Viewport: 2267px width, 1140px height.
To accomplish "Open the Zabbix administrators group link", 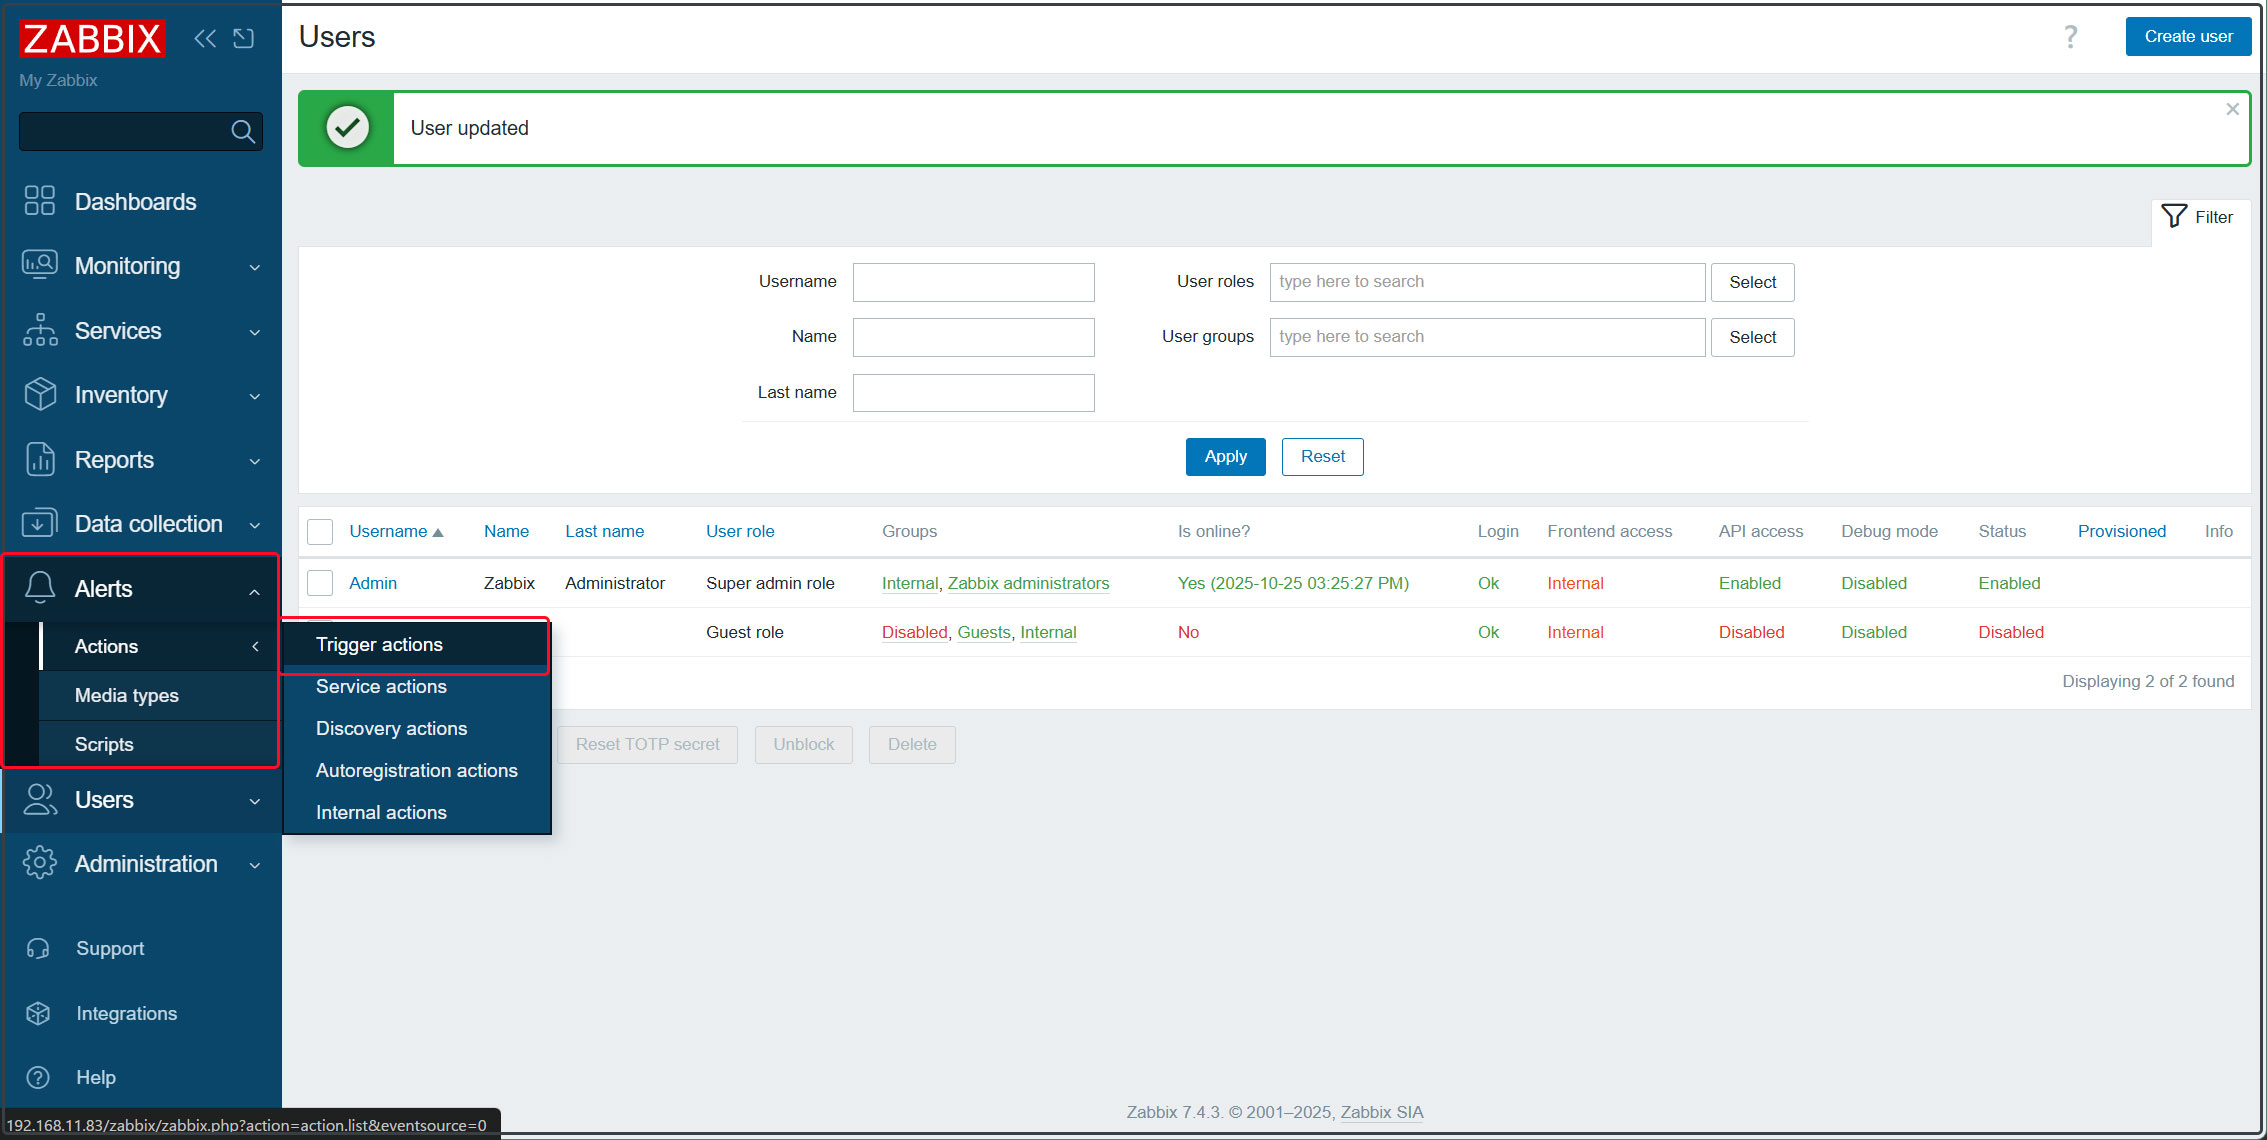I will click(1028, 583).
